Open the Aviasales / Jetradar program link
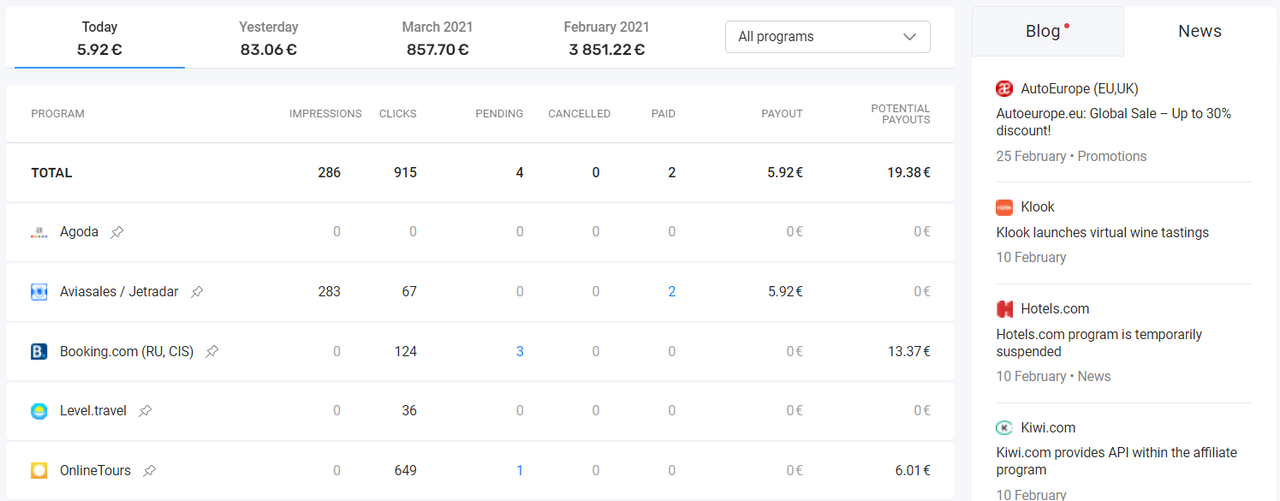 [x=119, y=292]
